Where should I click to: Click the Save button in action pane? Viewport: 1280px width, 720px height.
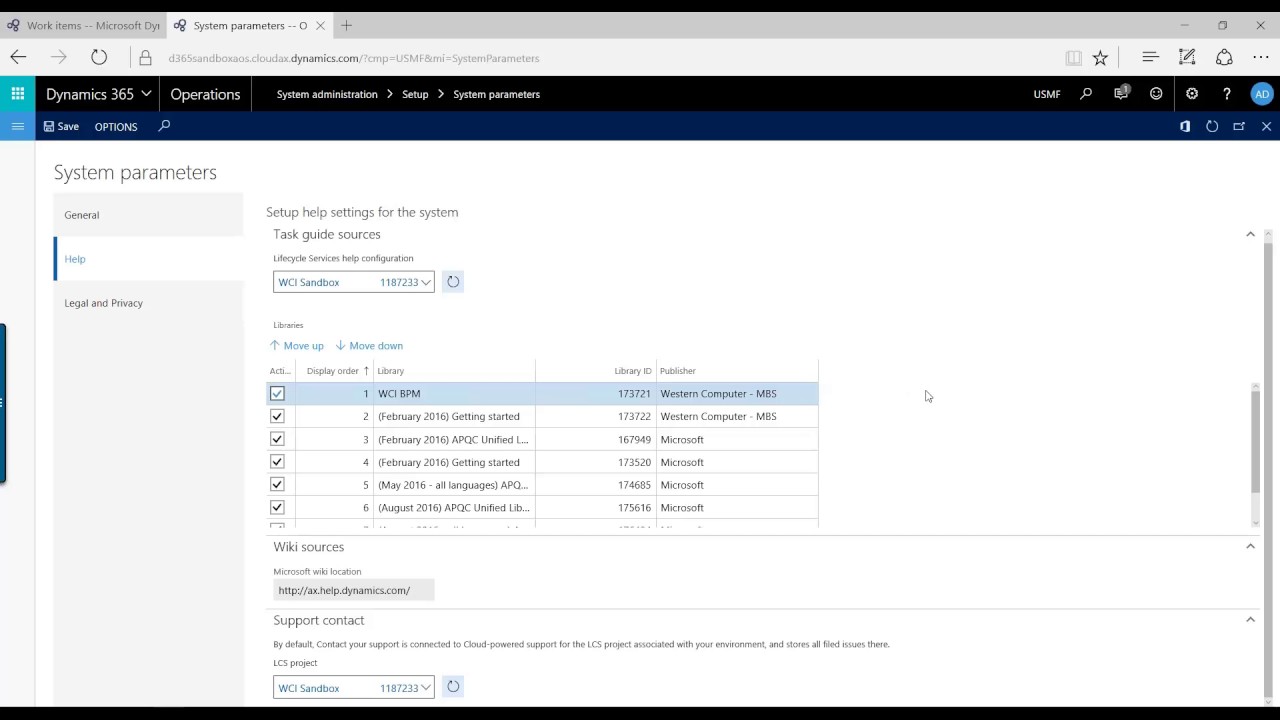pyautogui.click(x=61, y=127)
